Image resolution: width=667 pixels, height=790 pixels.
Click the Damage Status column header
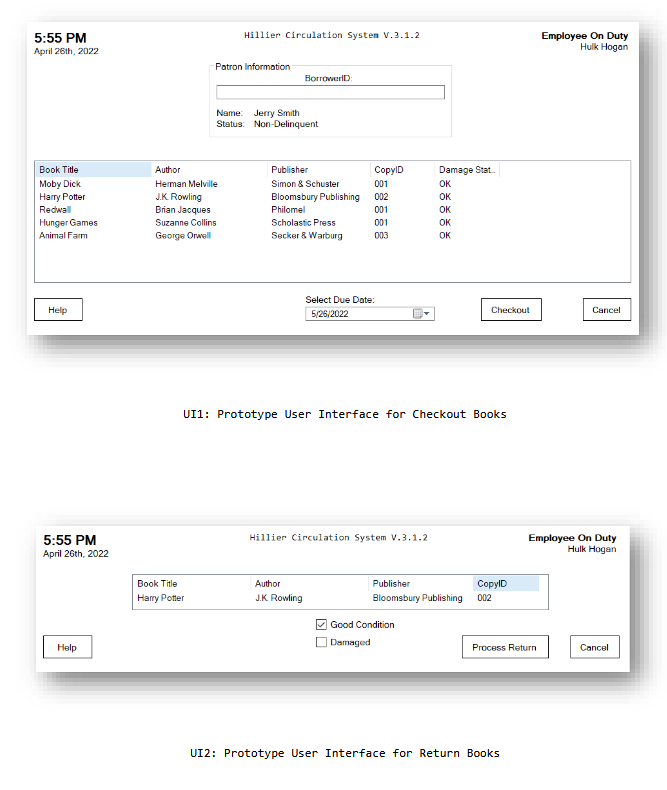click(466, 170)
